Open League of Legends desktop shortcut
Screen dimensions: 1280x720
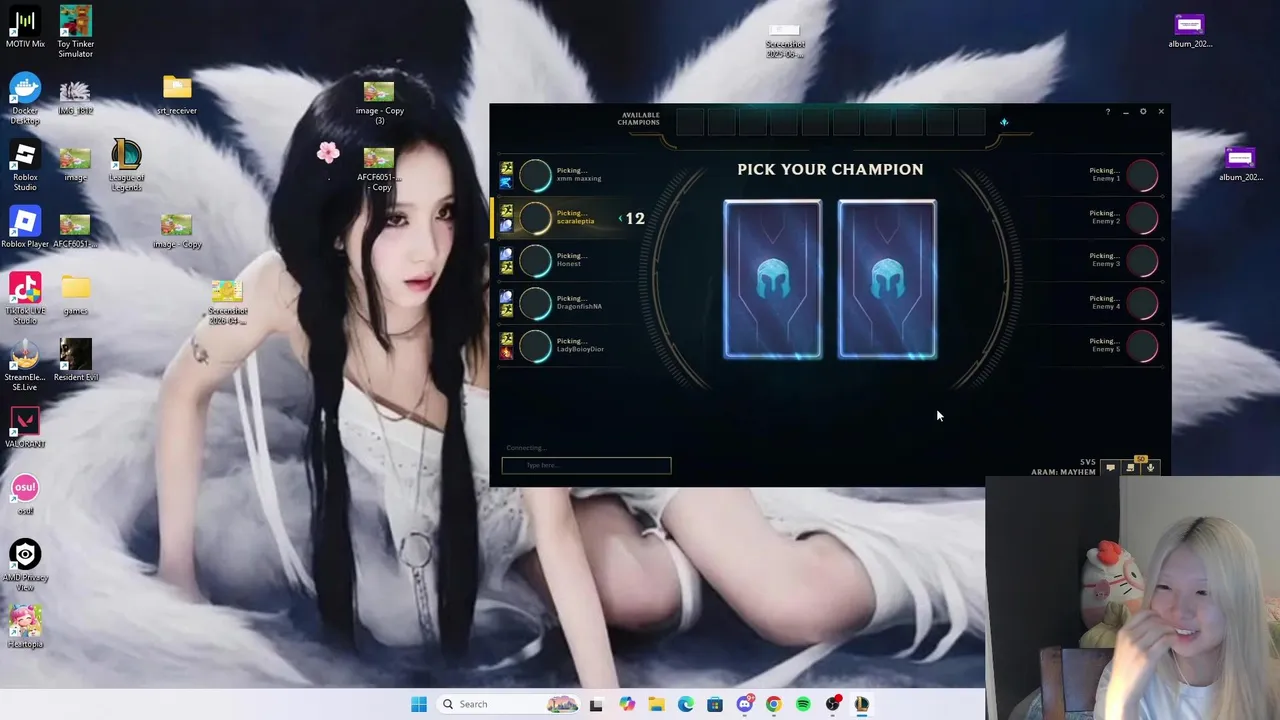click(x=126, y=166)
